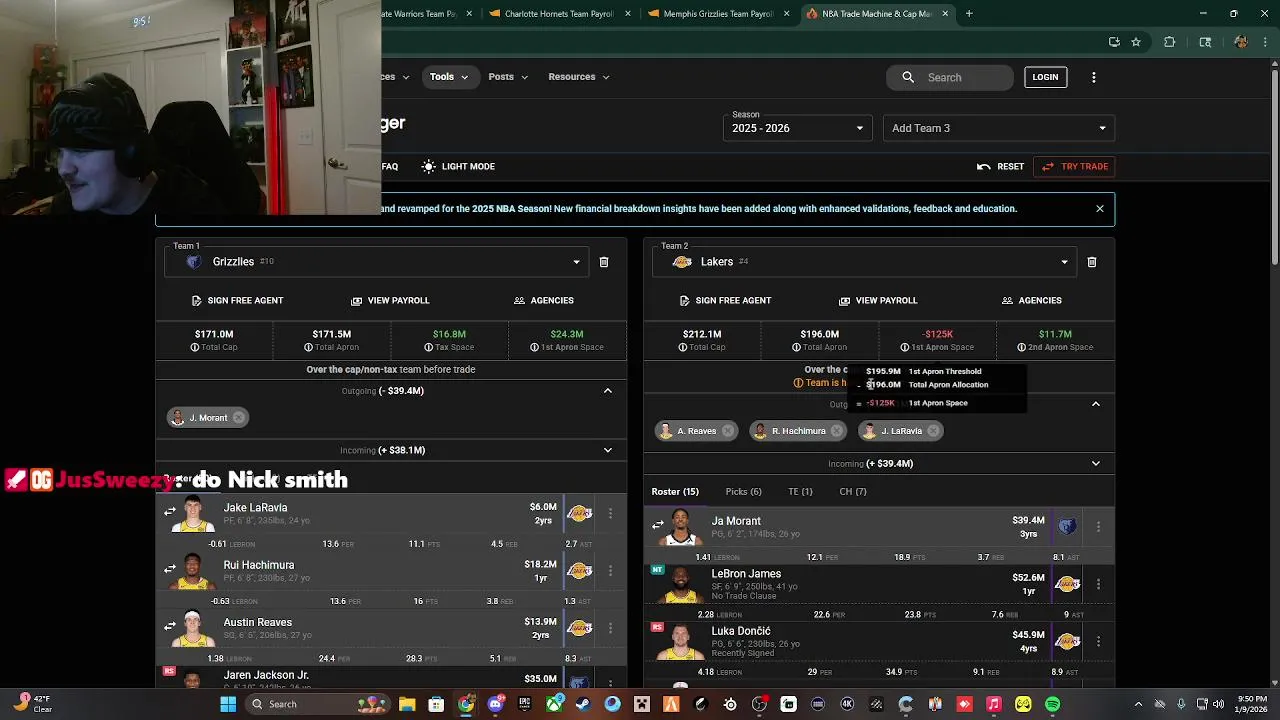Dismiss the 2025 NBA Season announcement banner
Viewport: 1280px width, 720px height.
point(1100,209)
